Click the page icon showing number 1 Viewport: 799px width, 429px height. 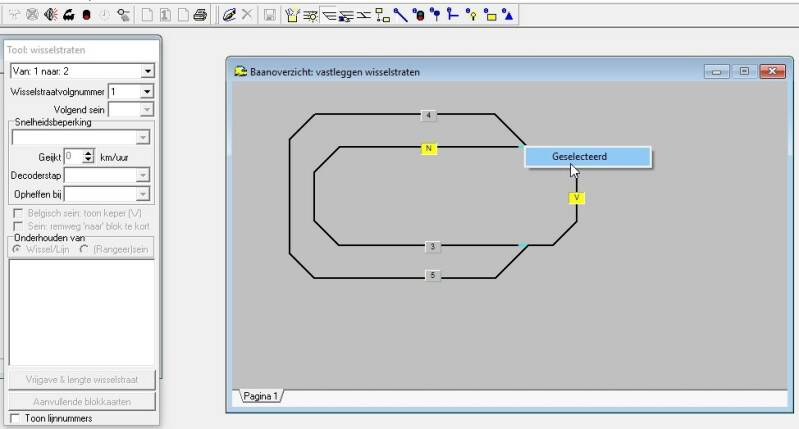click(x=165, y=15)
